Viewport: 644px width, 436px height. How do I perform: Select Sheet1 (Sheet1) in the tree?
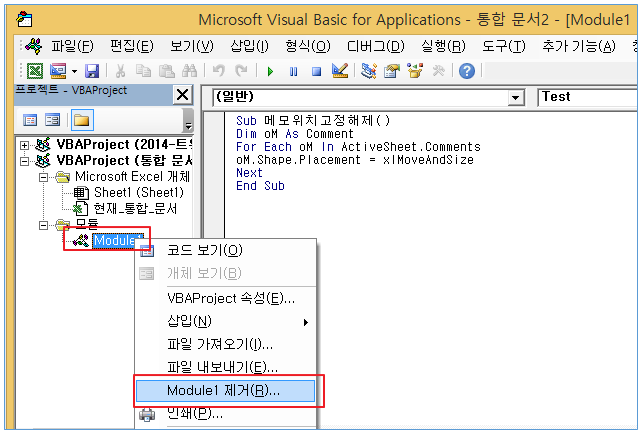tap(139, 193)
